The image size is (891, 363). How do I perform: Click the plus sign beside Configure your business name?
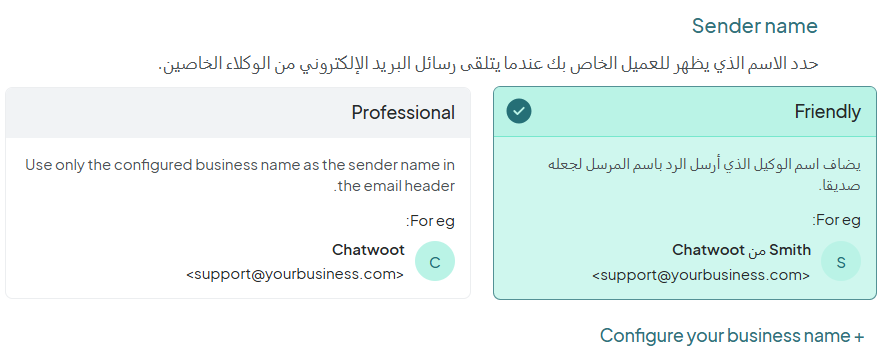pos(859,336)
